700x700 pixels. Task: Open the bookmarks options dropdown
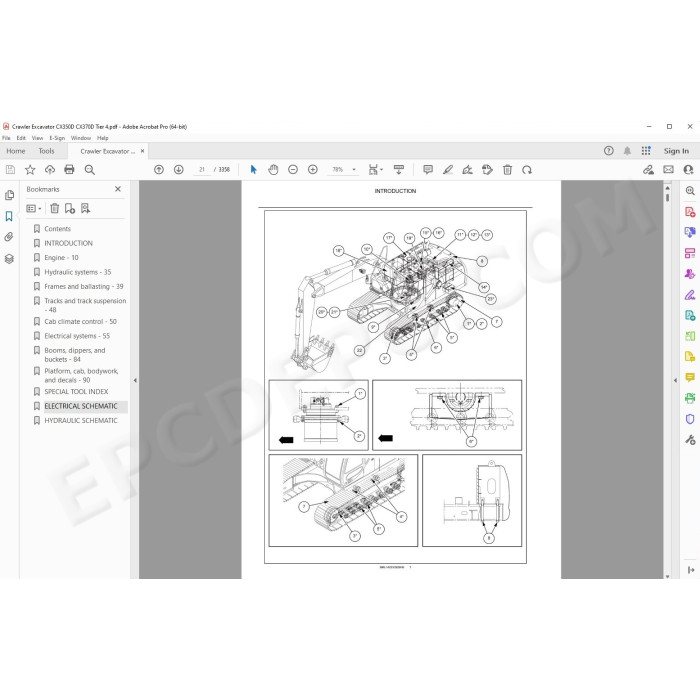coord(34,208)
